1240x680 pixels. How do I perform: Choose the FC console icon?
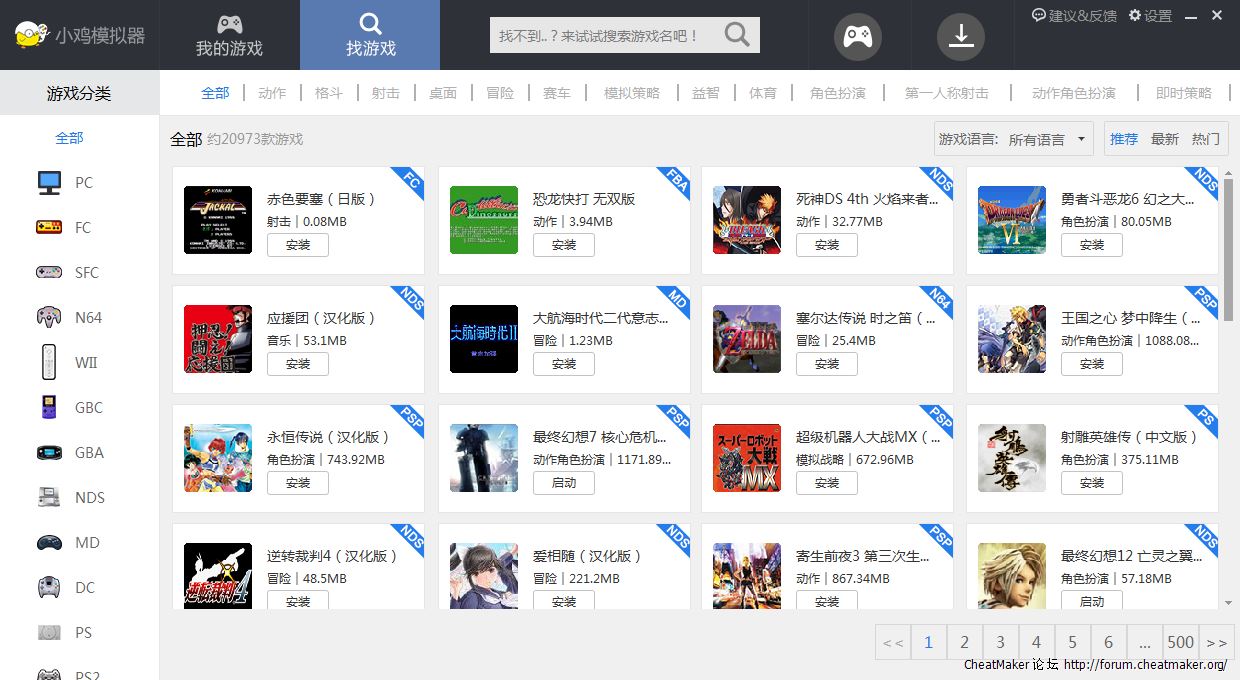point(48,227)
